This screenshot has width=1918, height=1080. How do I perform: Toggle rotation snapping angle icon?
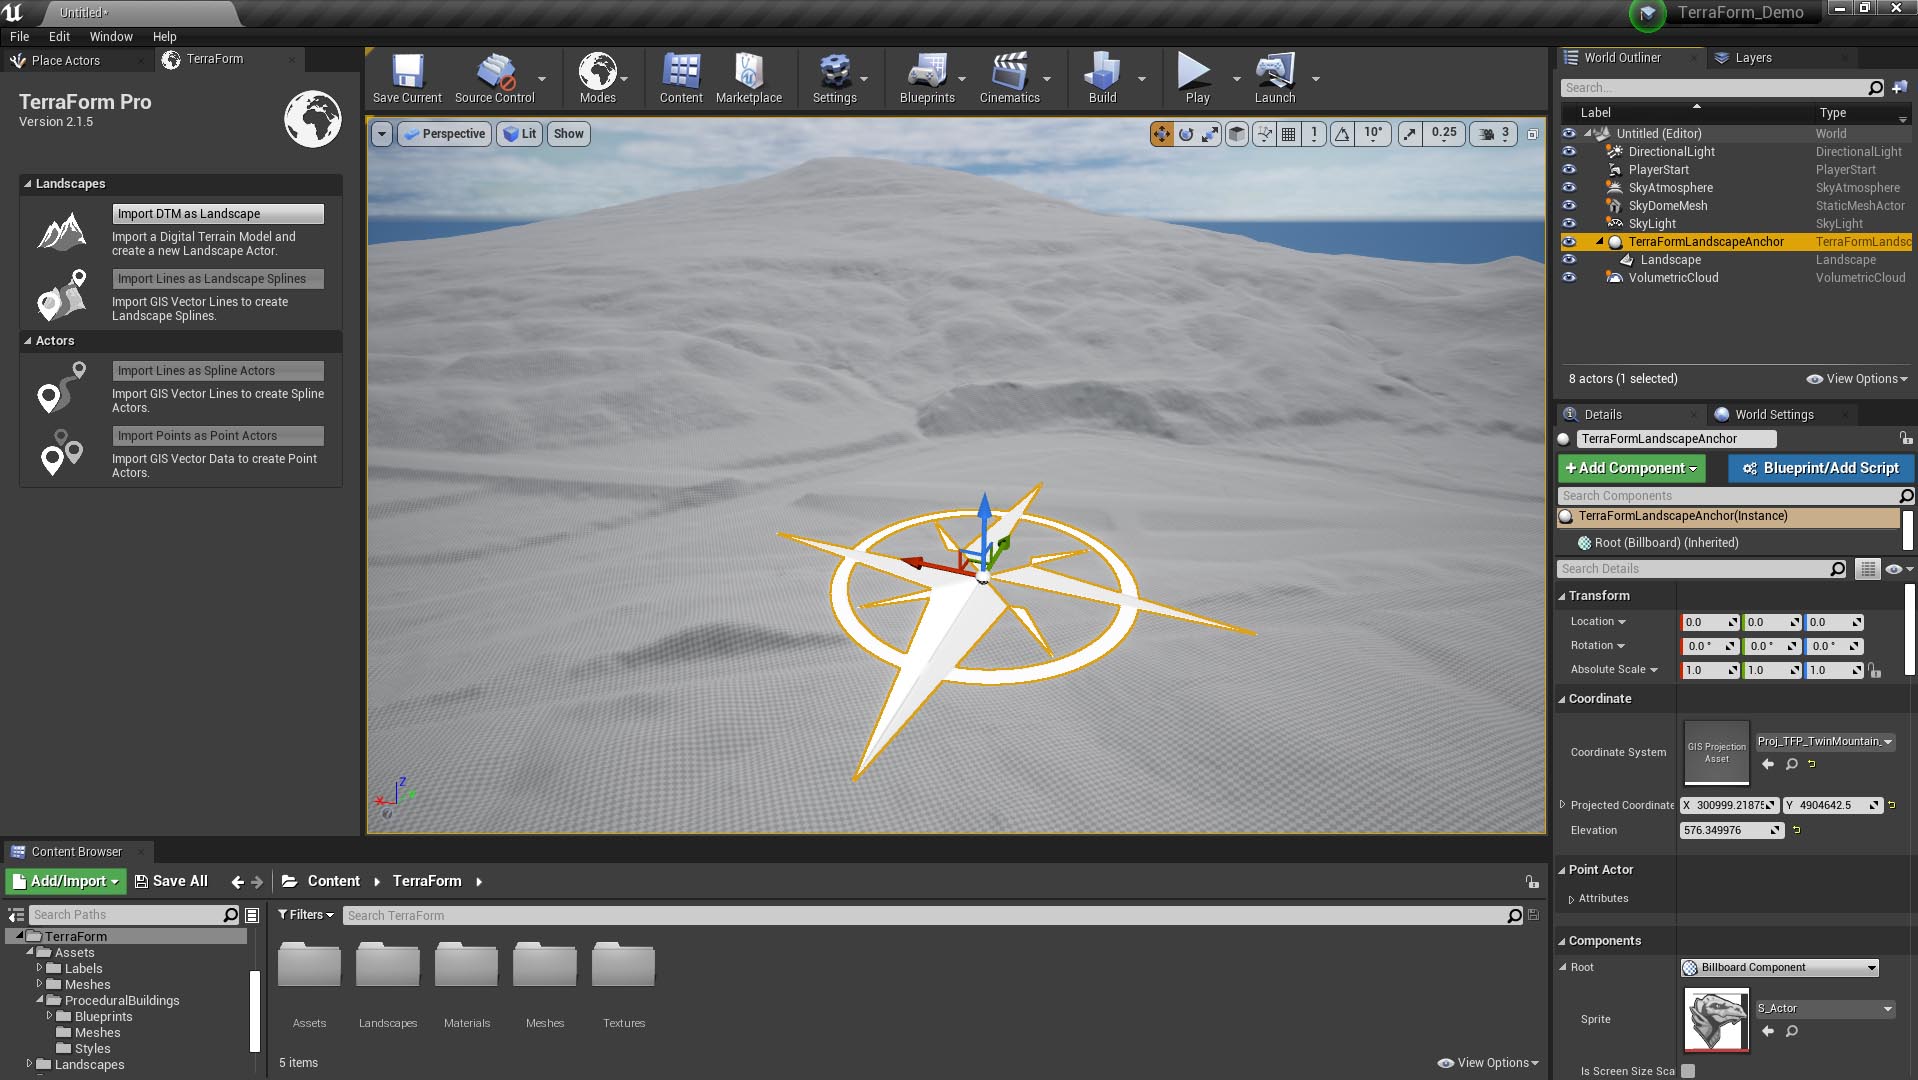coord(1342,134)
